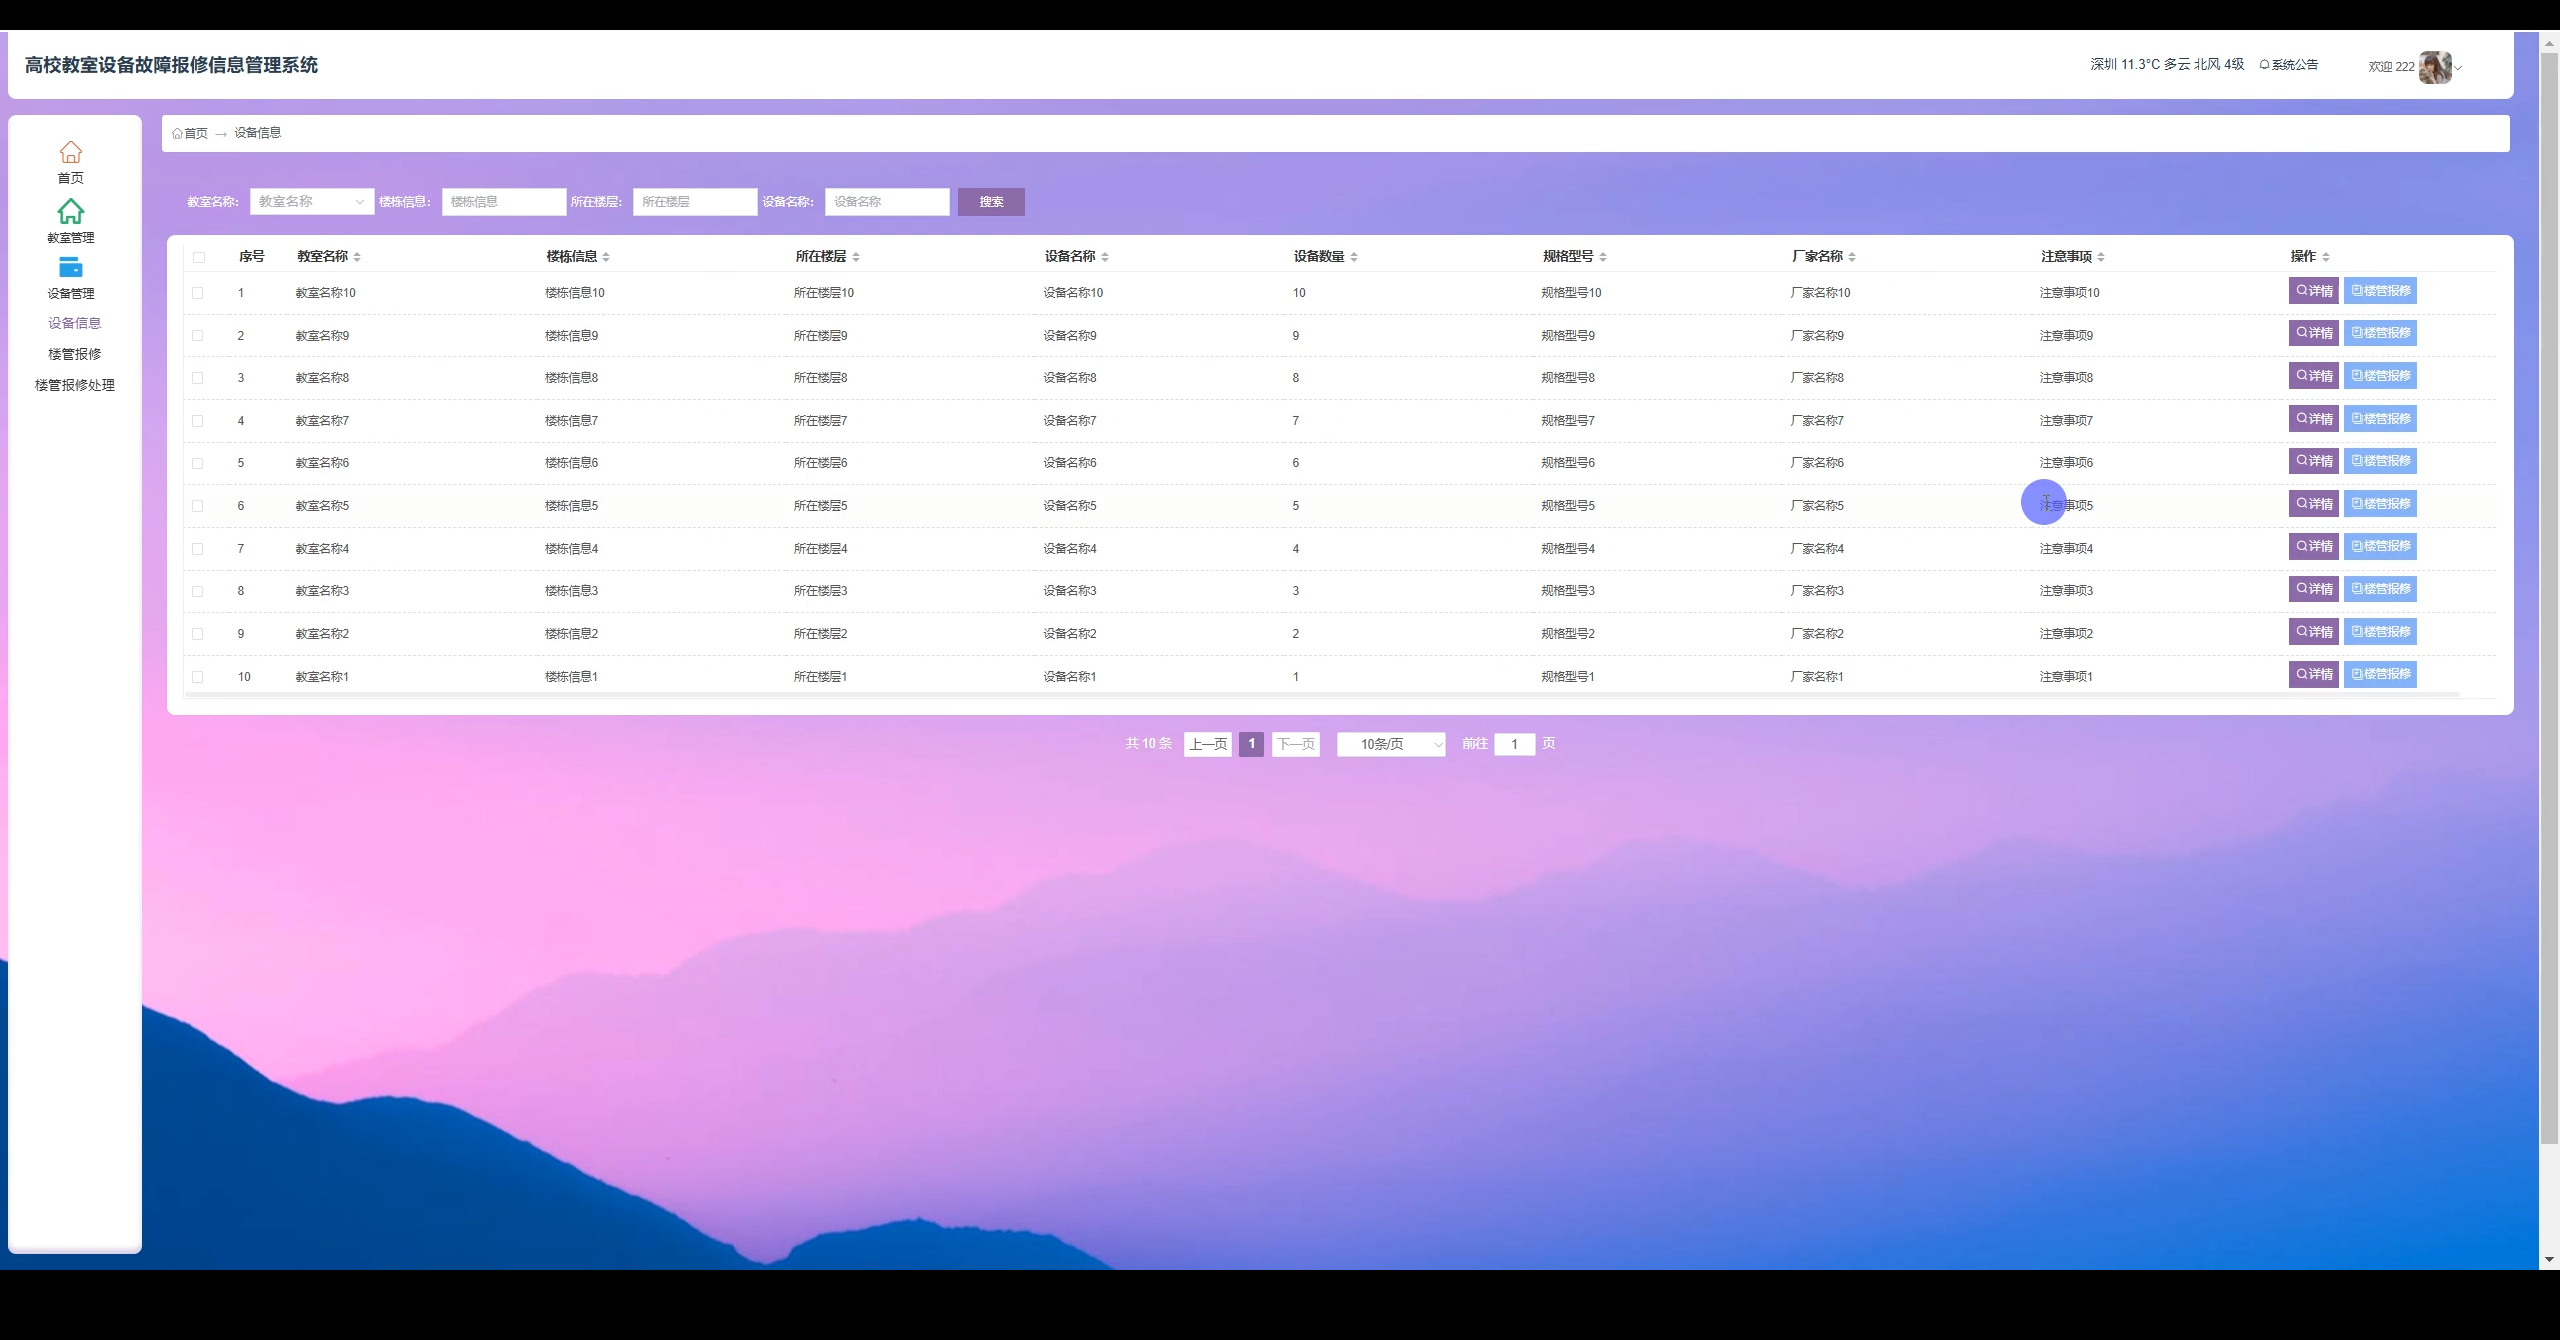
Task: Select 设备信息 in the sidebar menu
Action: tap(75, 323)
